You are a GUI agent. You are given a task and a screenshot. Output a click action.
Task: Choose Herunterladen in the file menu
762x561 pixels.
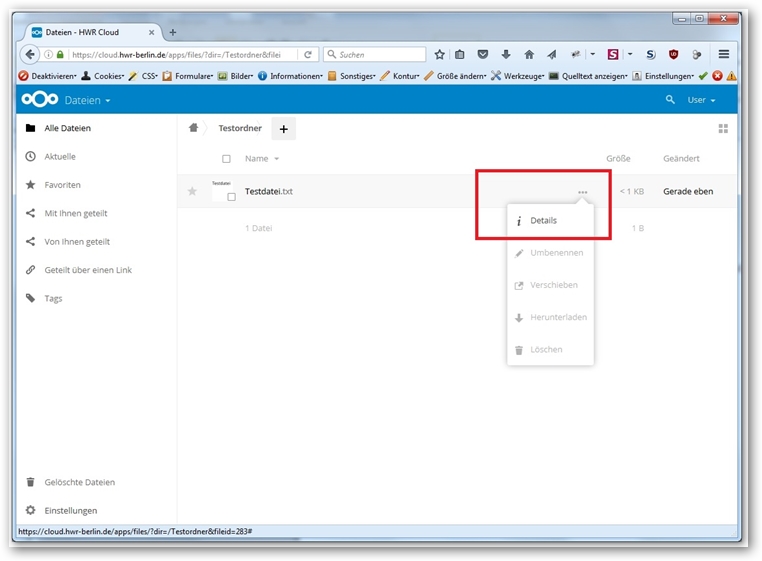pyautogui.click(x=550, y=317)
